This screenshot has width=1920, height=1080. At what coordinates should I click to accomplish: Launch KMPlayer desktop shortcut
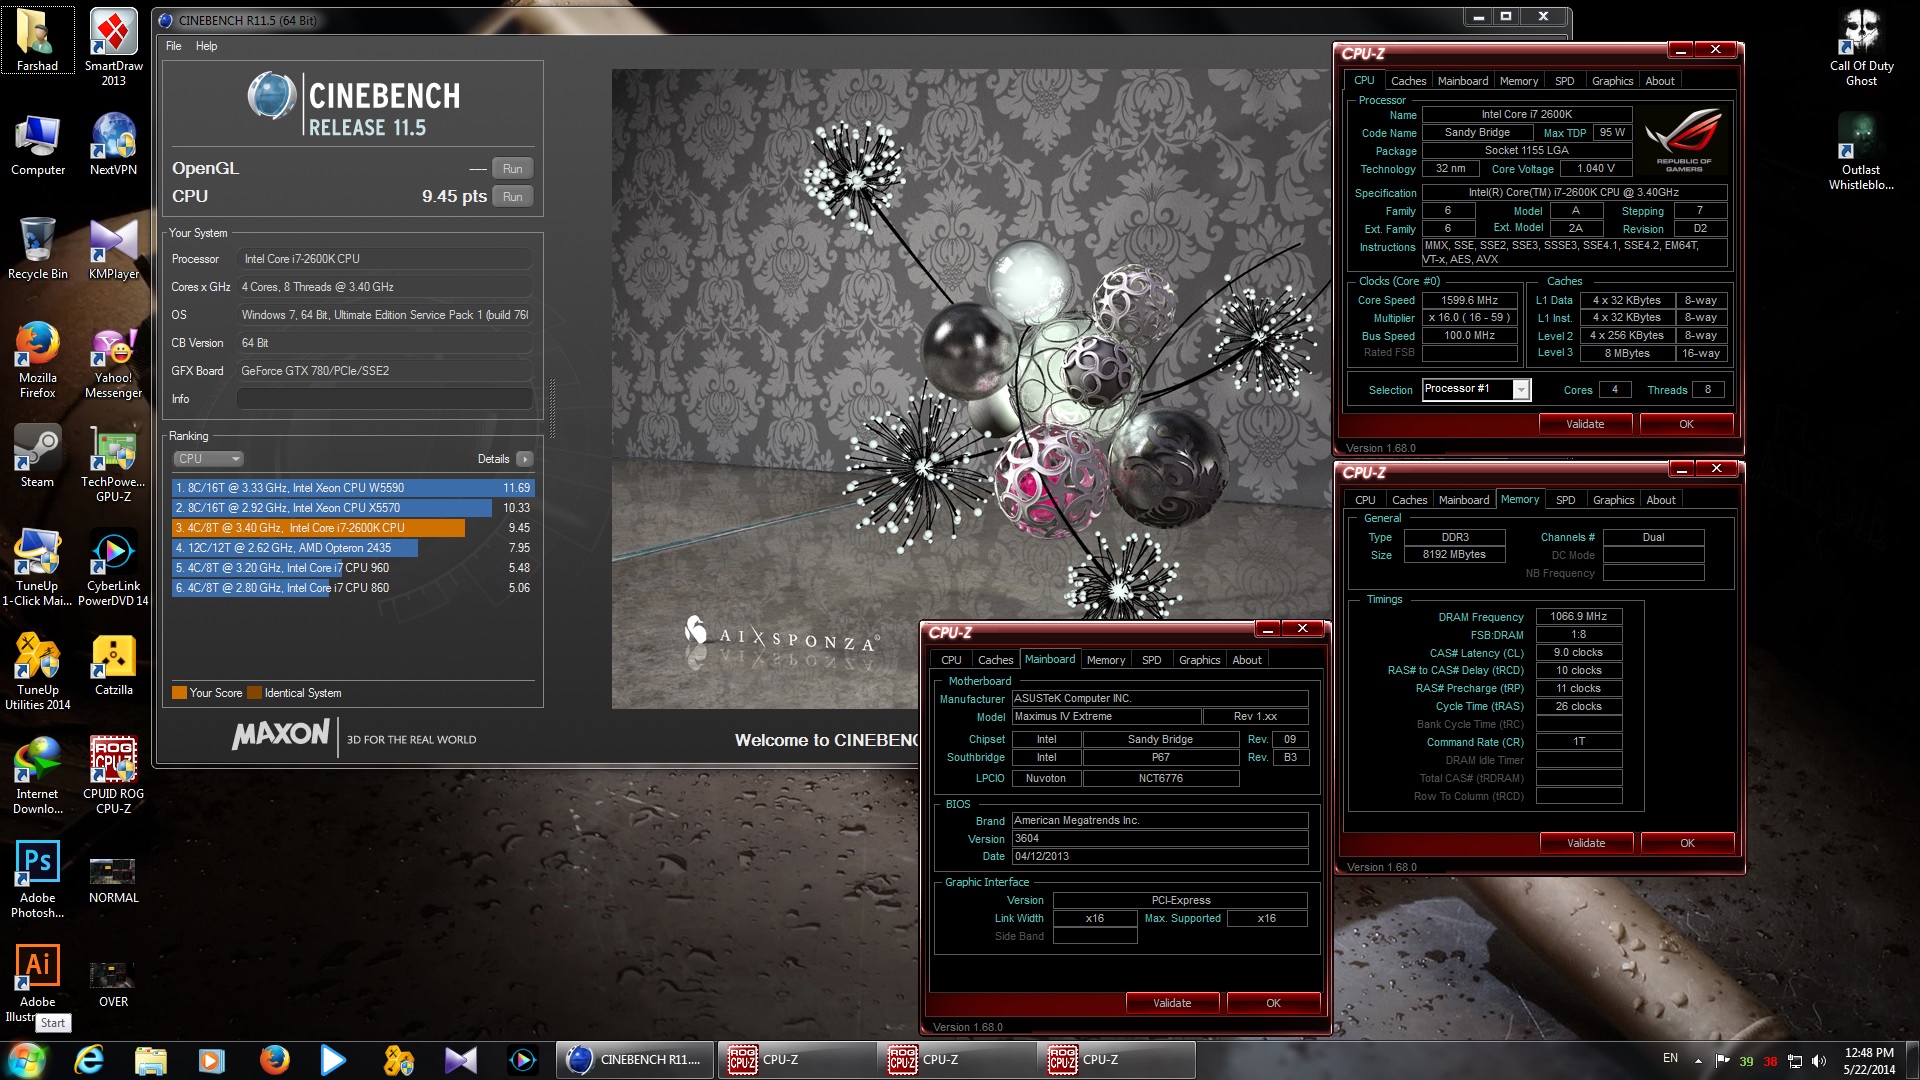point(113,249)
